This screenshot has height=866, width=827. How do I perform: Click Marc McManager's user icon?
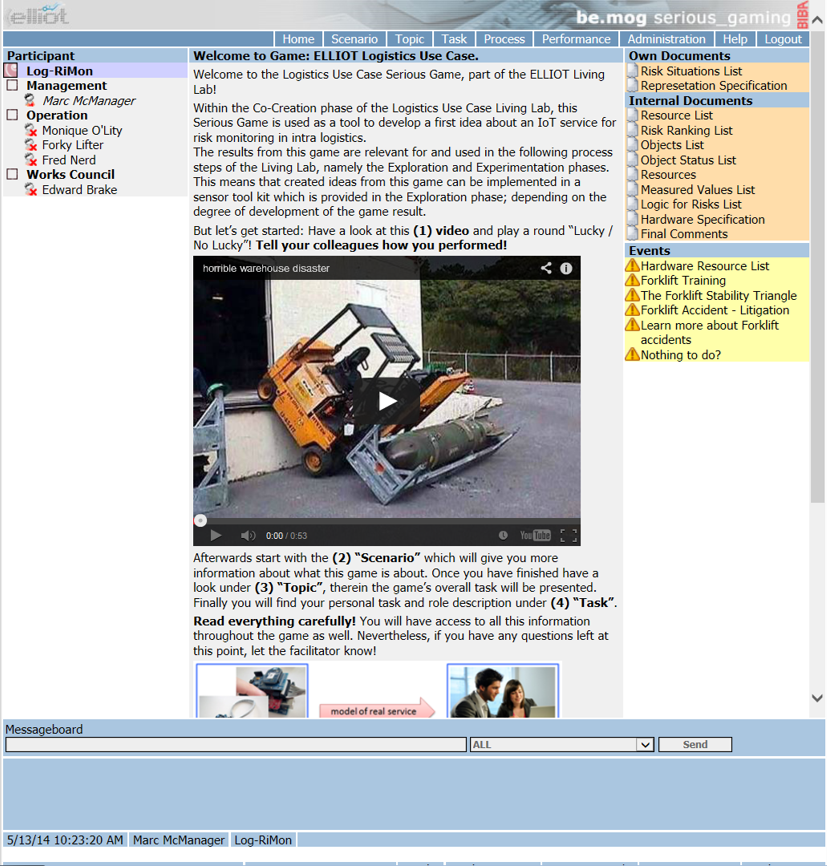pyautogui.click(x=31, y=101)
